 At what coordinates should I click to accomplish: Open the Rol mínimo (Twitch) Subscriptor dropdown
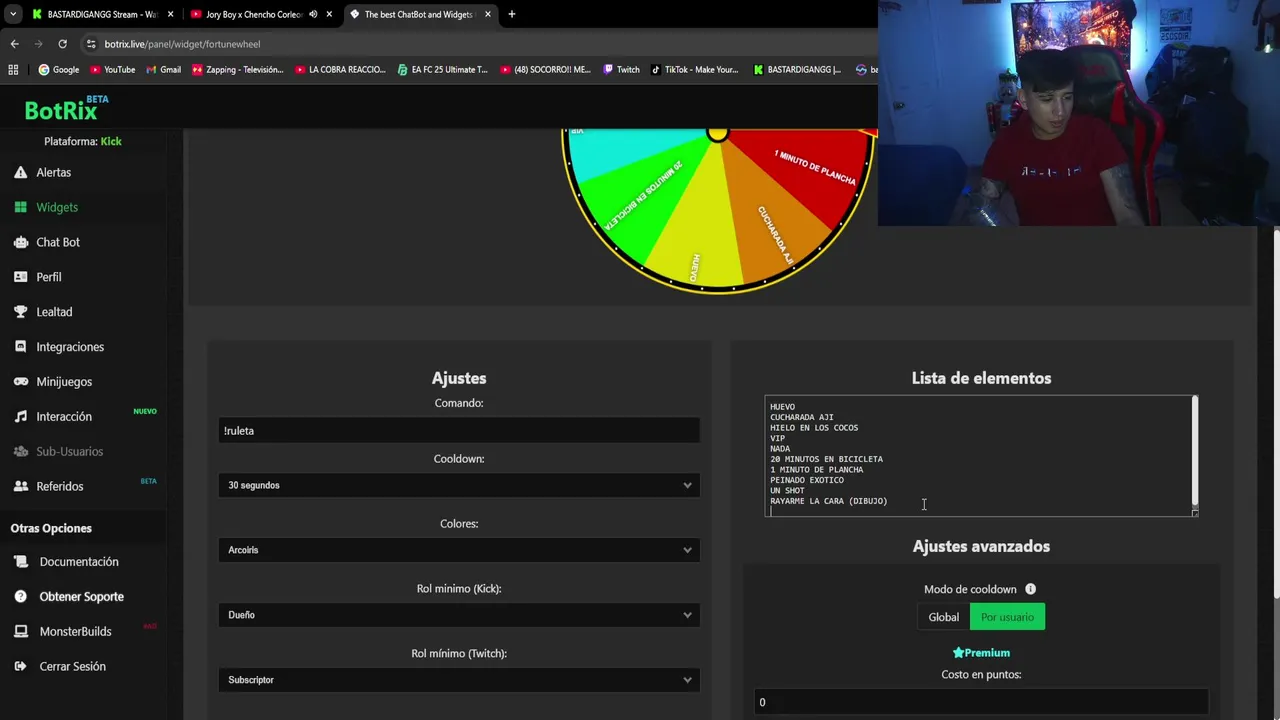(459, 680)
